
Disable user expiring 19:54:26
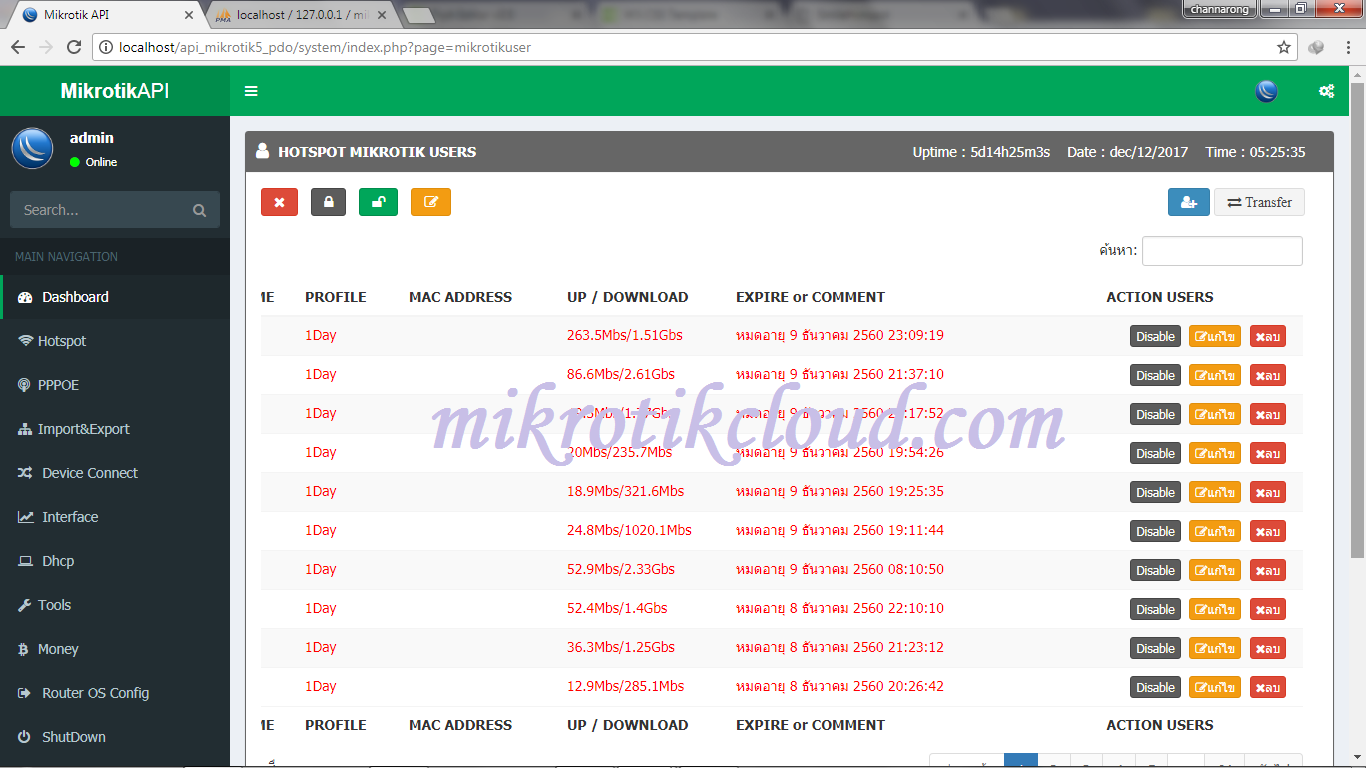(x=1155, y=453)
